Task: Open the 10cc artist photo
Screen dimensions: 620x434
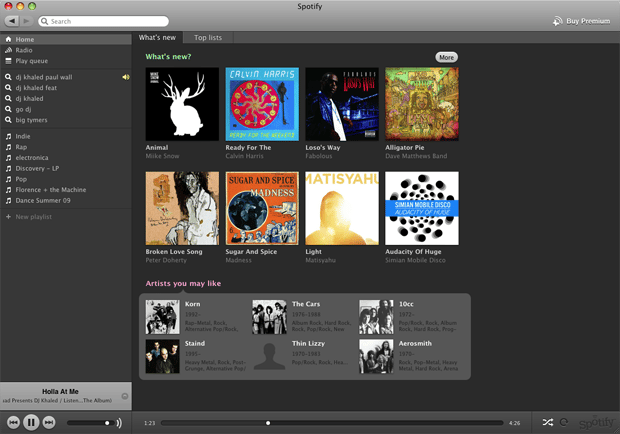Action: pyautogui.click(x=376, y=317)
